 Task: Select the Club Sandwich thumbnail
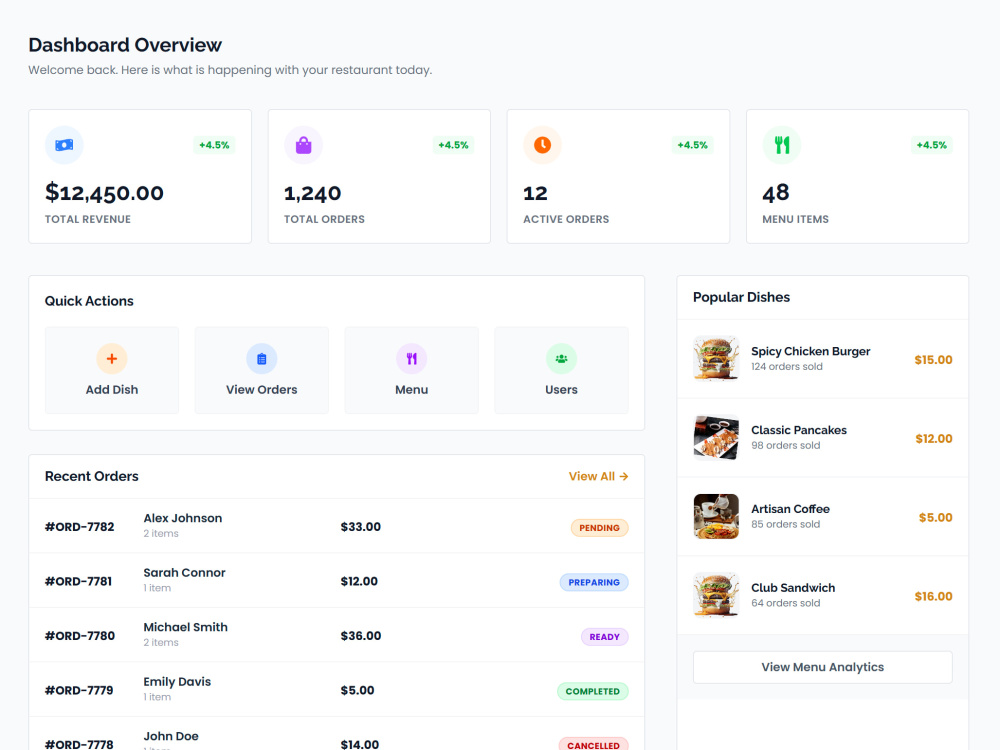point(716,595)
